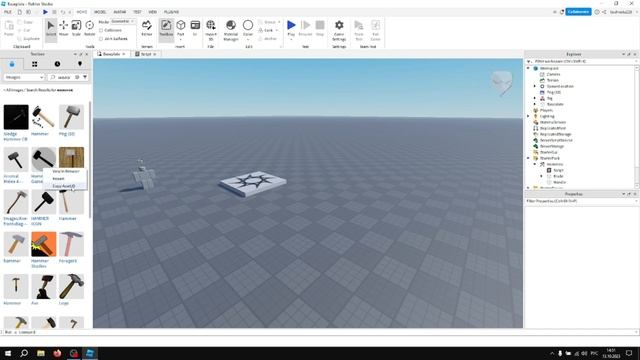The image size is (640, 360).
Task: Expand the SpawnLocation node in Explorer
Action: 535,86
